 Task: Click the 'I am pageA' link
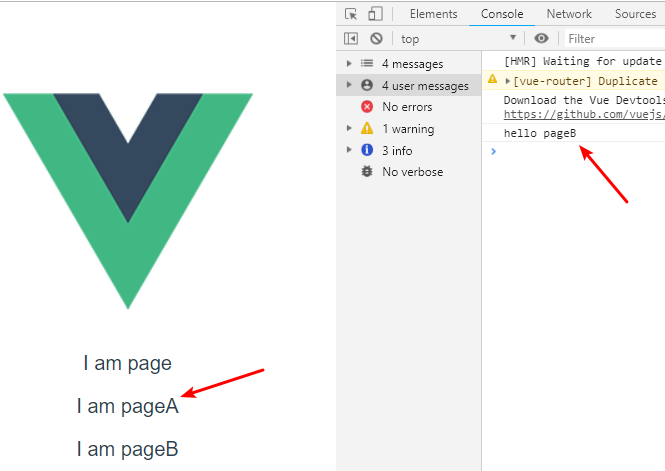click(128, 406)
